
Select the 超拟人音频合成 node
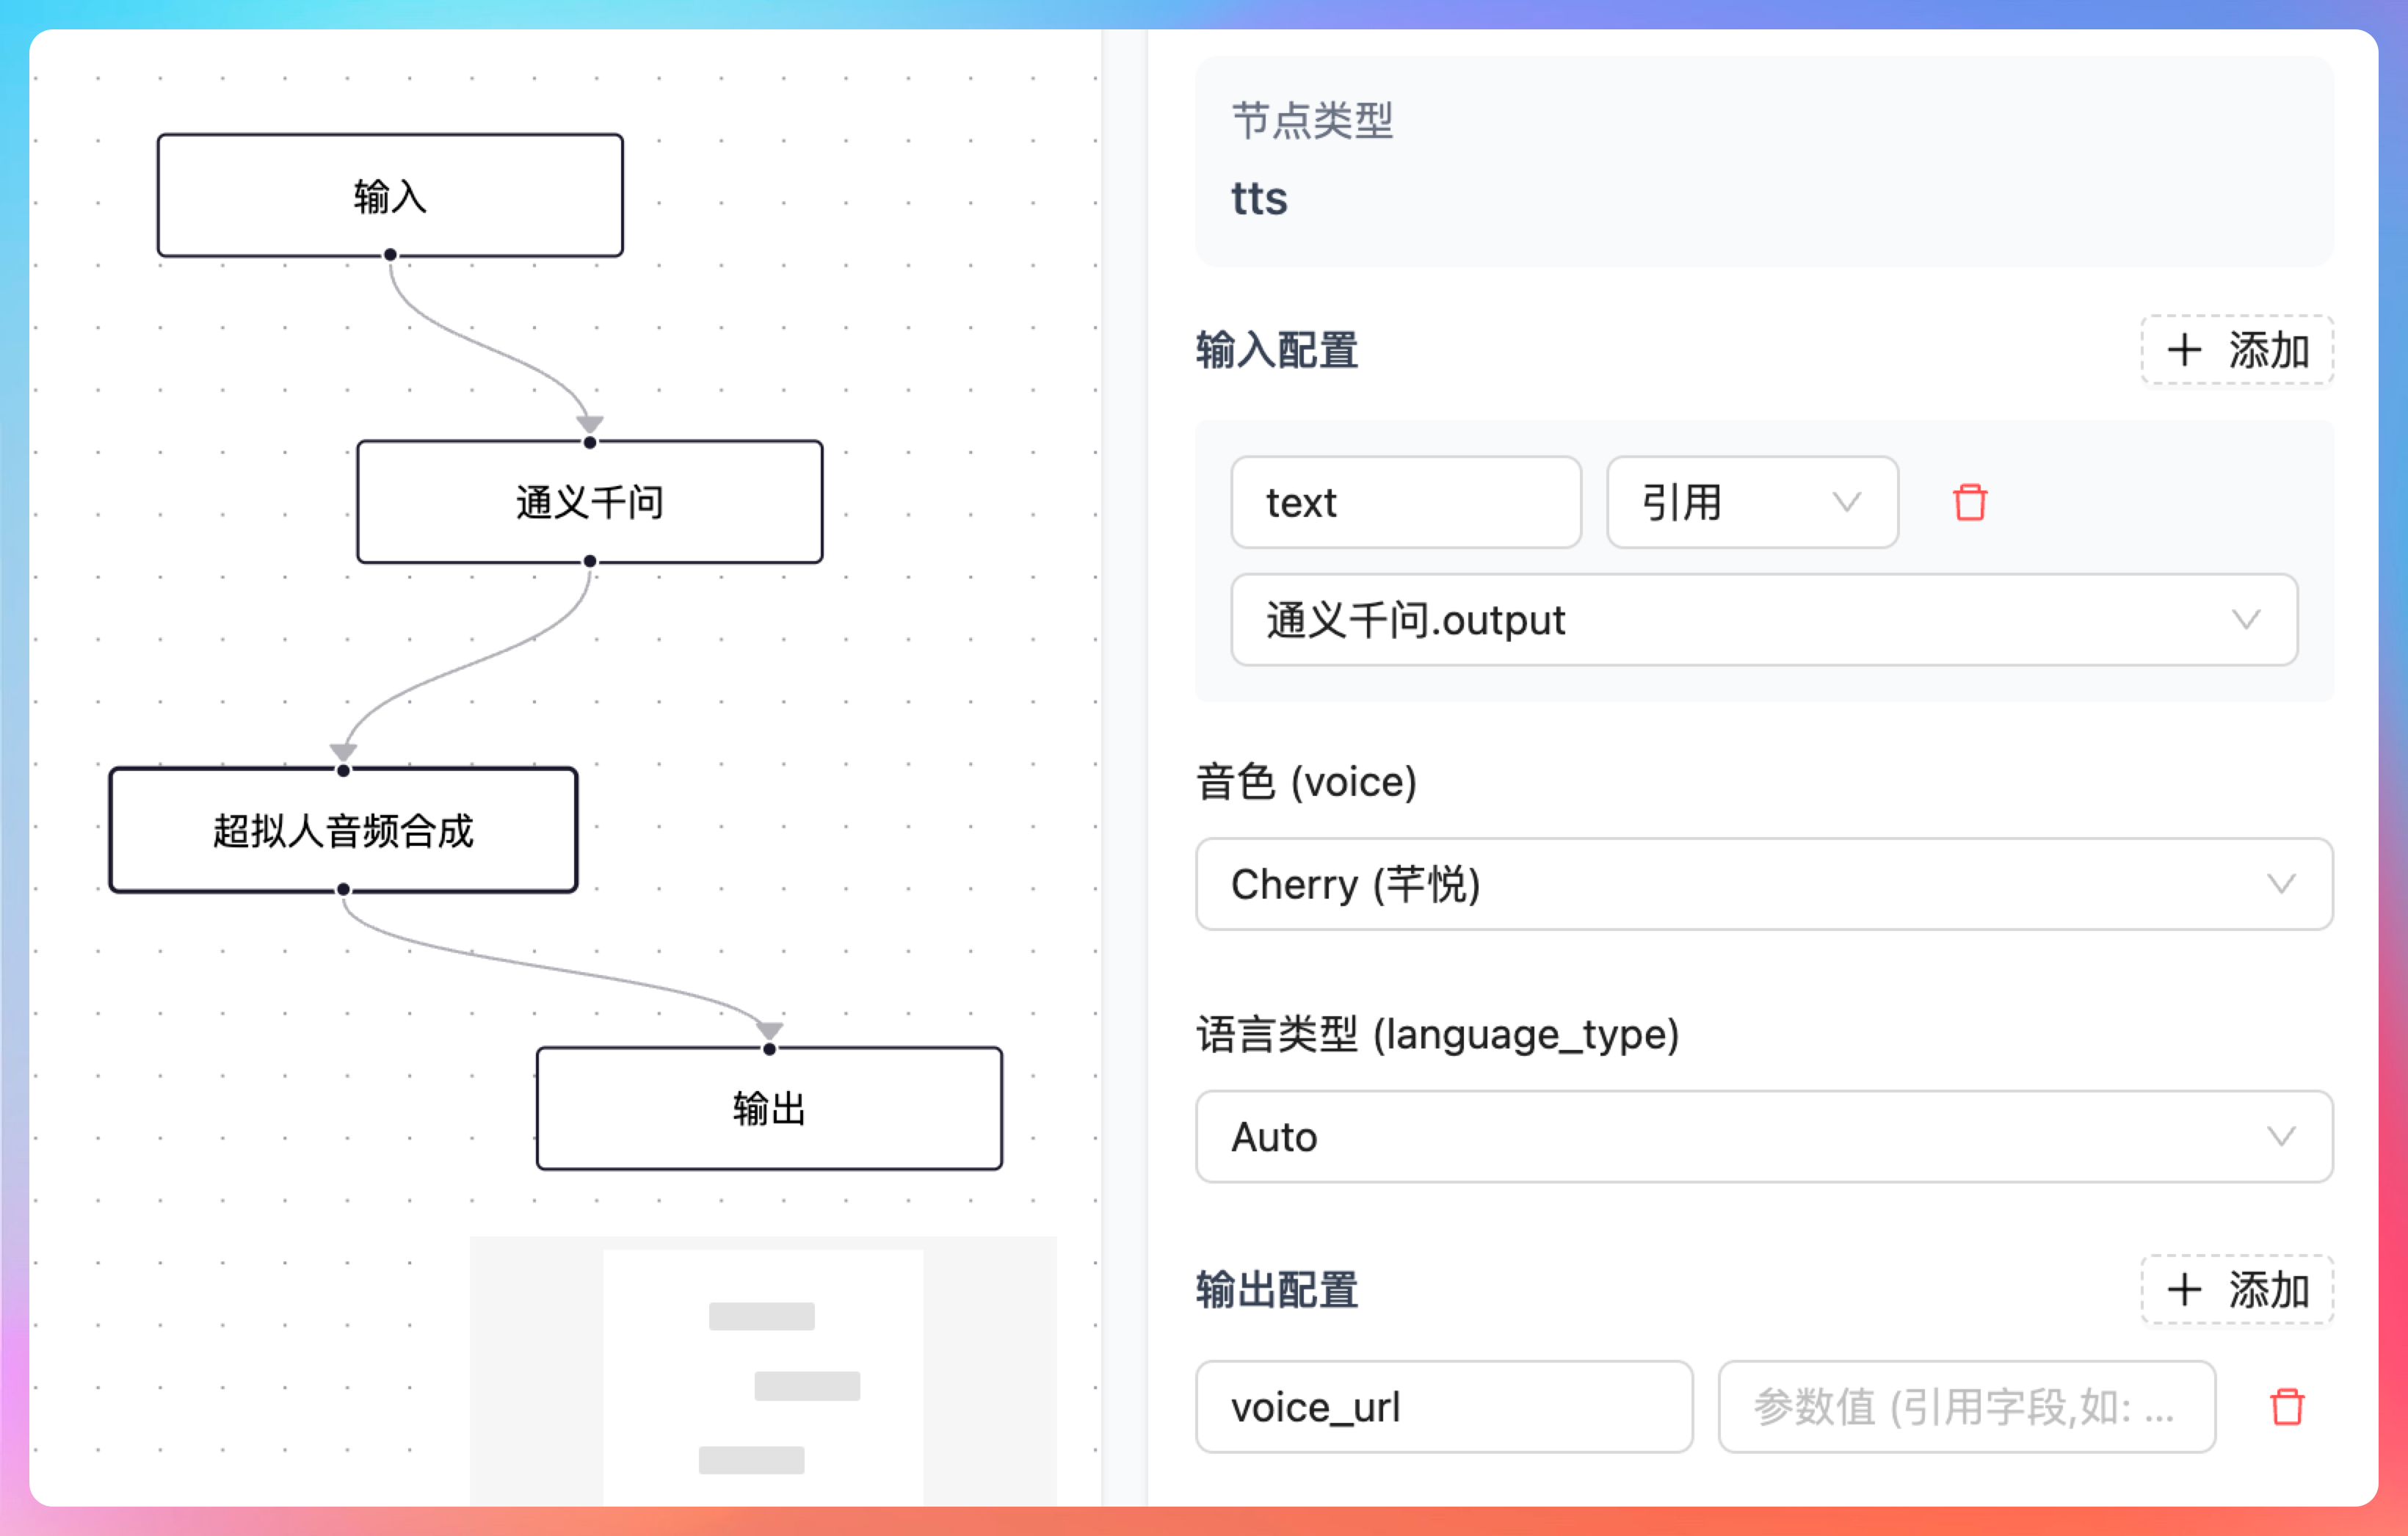coord(343,830)
